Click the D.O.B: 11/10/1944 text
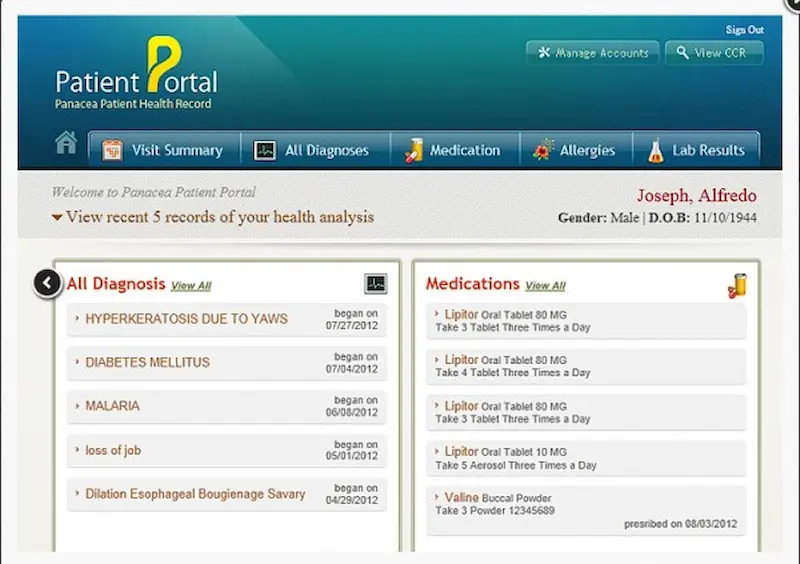This screenshot has height=564, width=800. pos(703,218)
